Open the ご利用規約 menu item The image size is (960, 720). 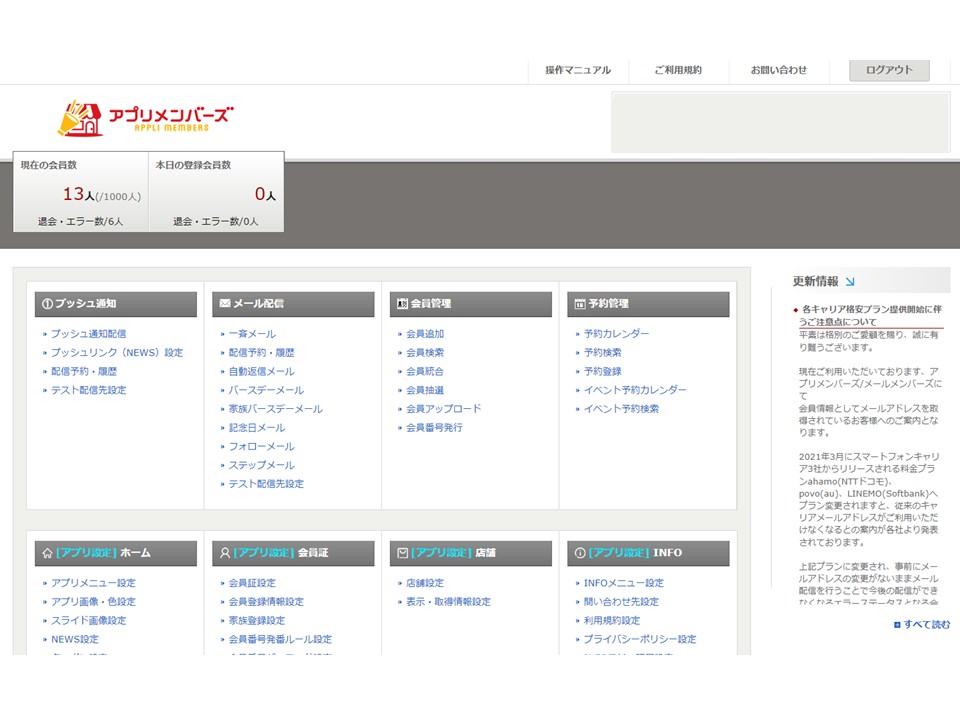coord(678,70)
